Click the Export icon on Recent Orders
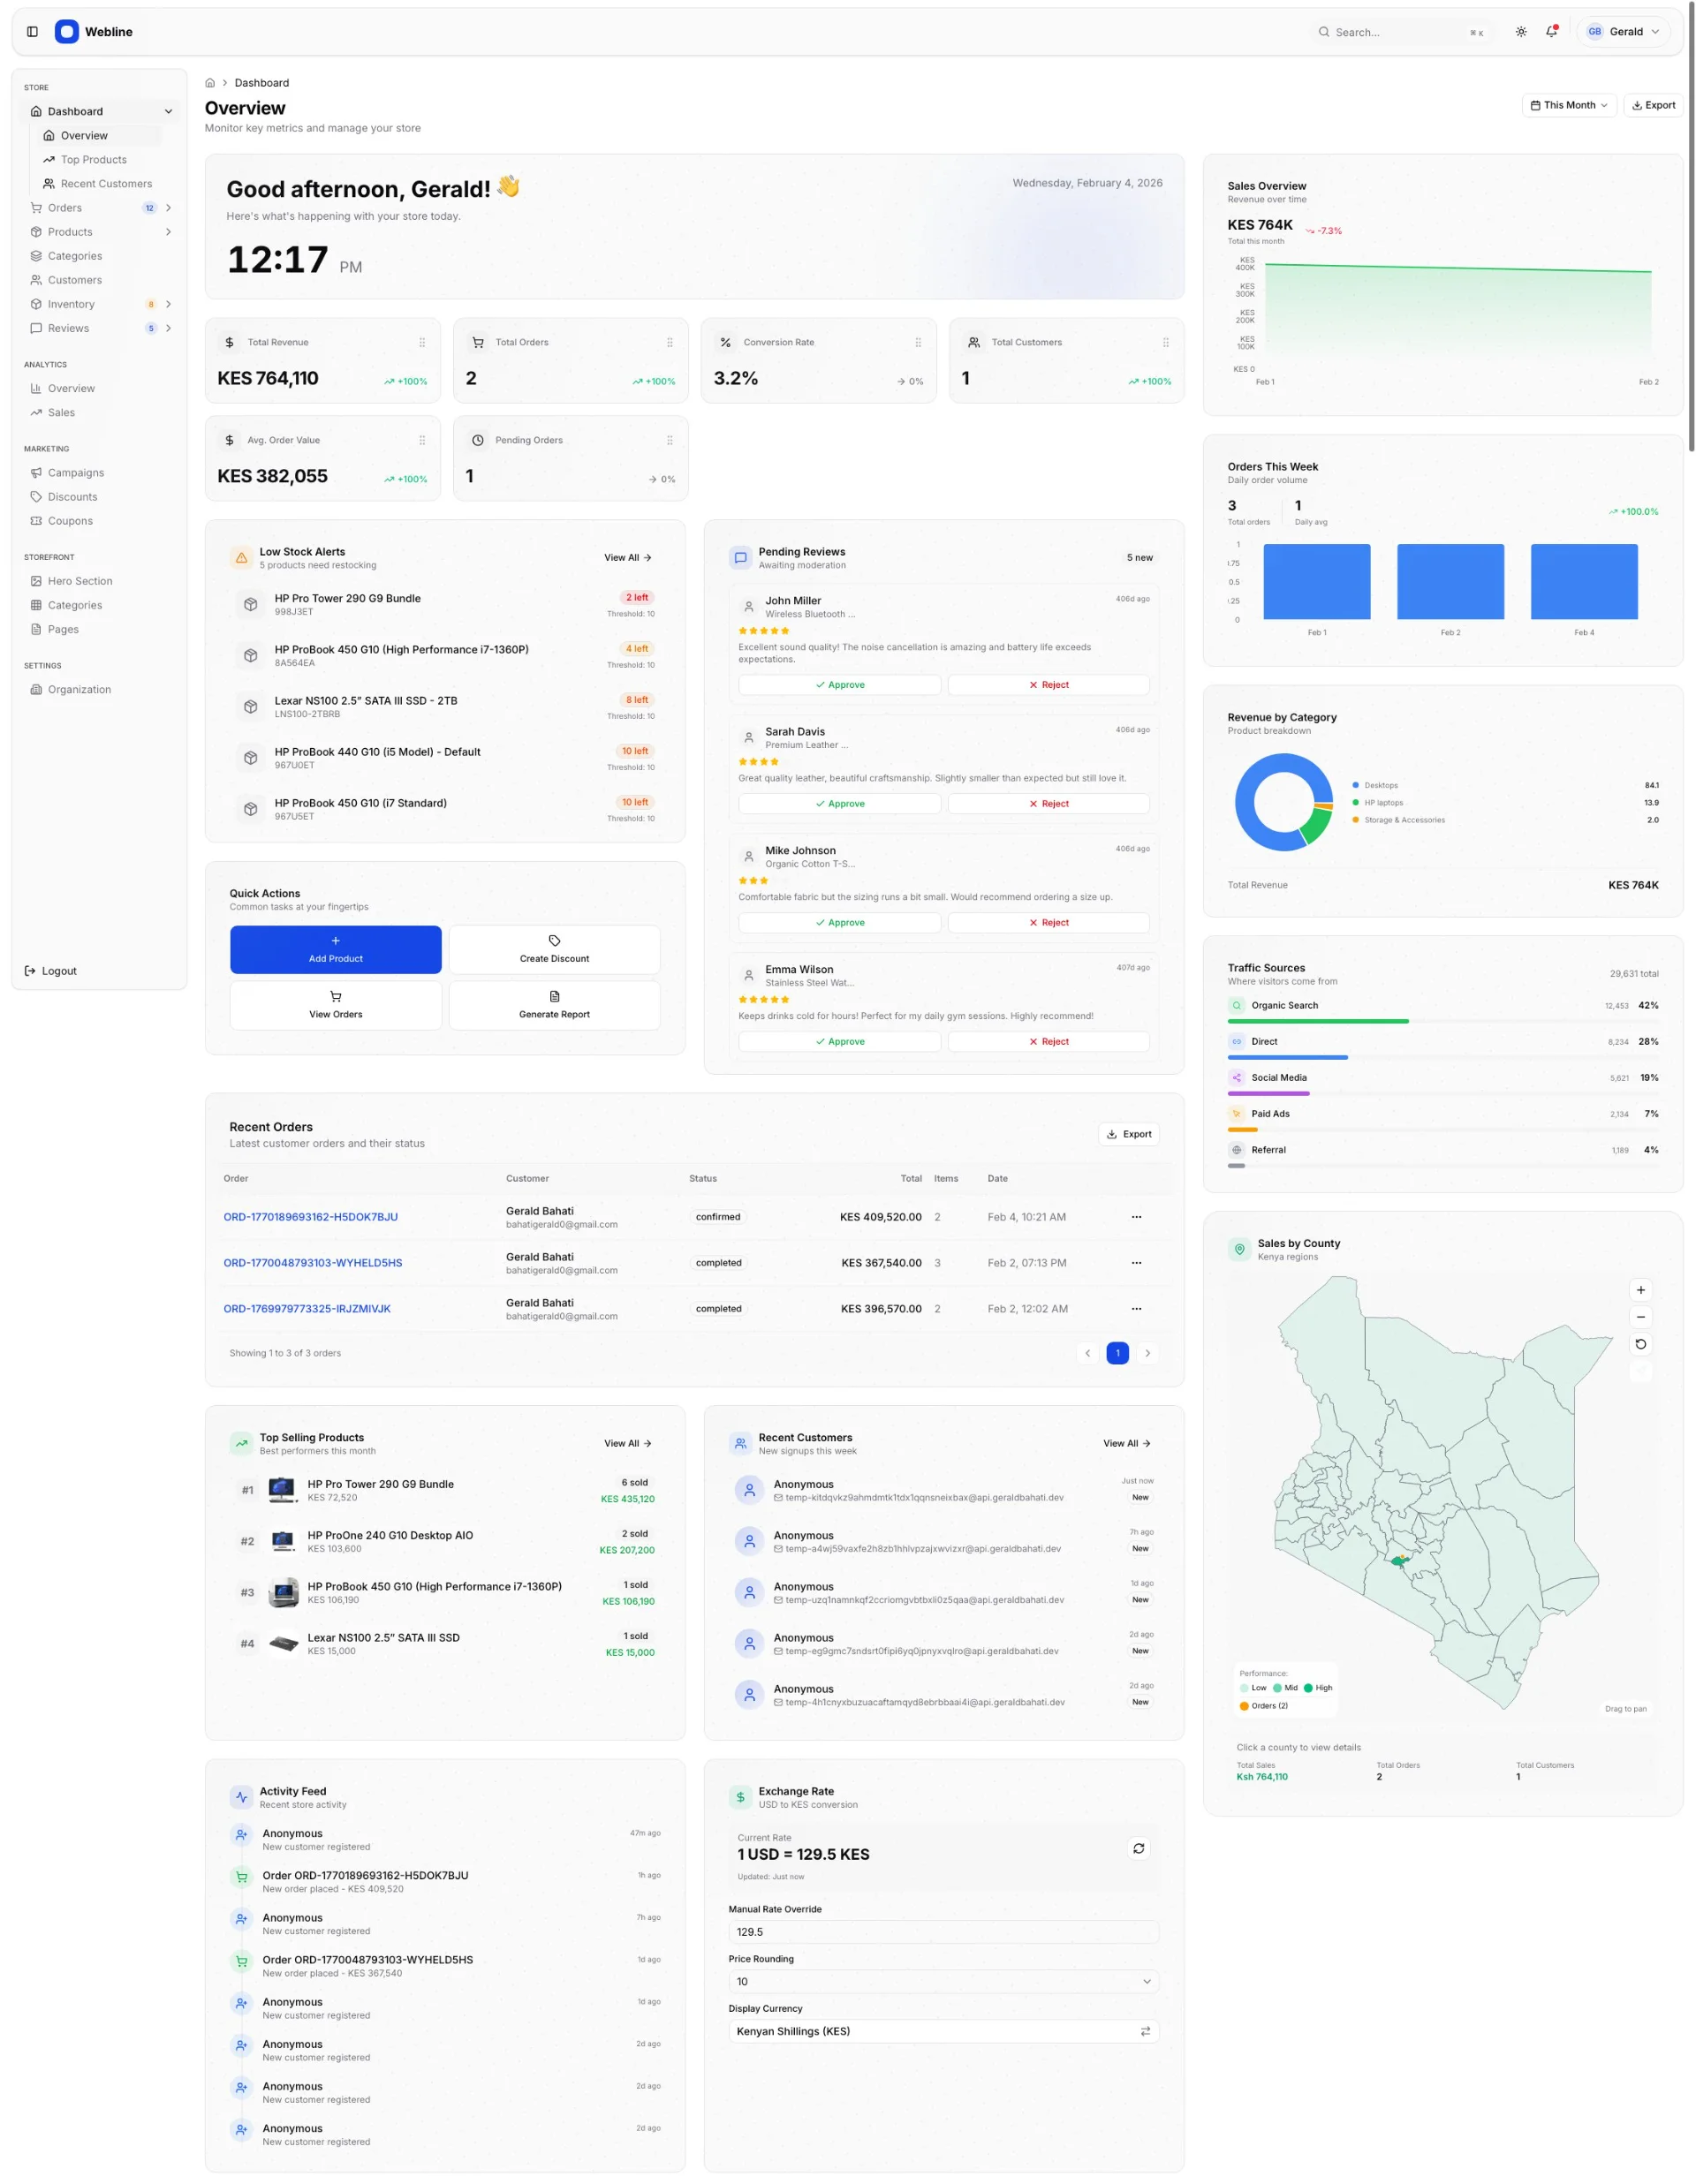Viewport: 1696px width, 2184px height. 1129,1134
